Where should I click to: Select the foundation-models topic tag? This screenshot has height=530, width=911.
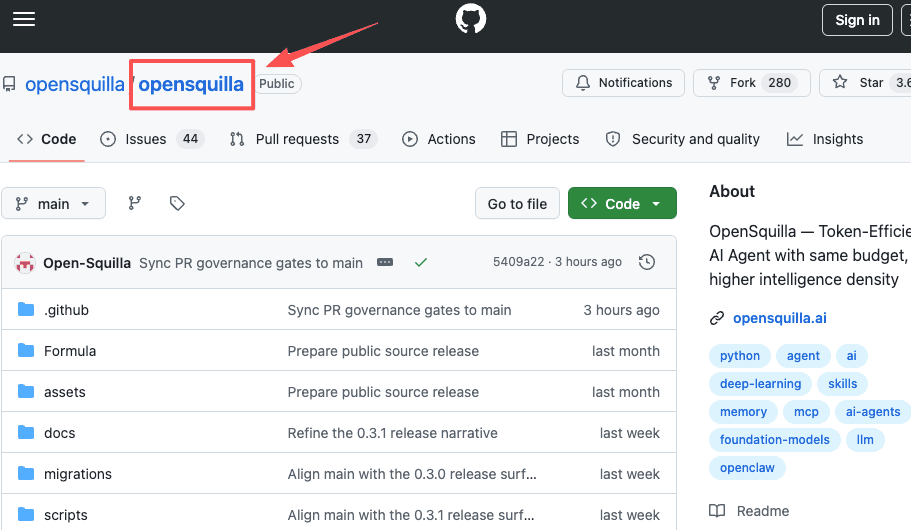pos(774,440)
